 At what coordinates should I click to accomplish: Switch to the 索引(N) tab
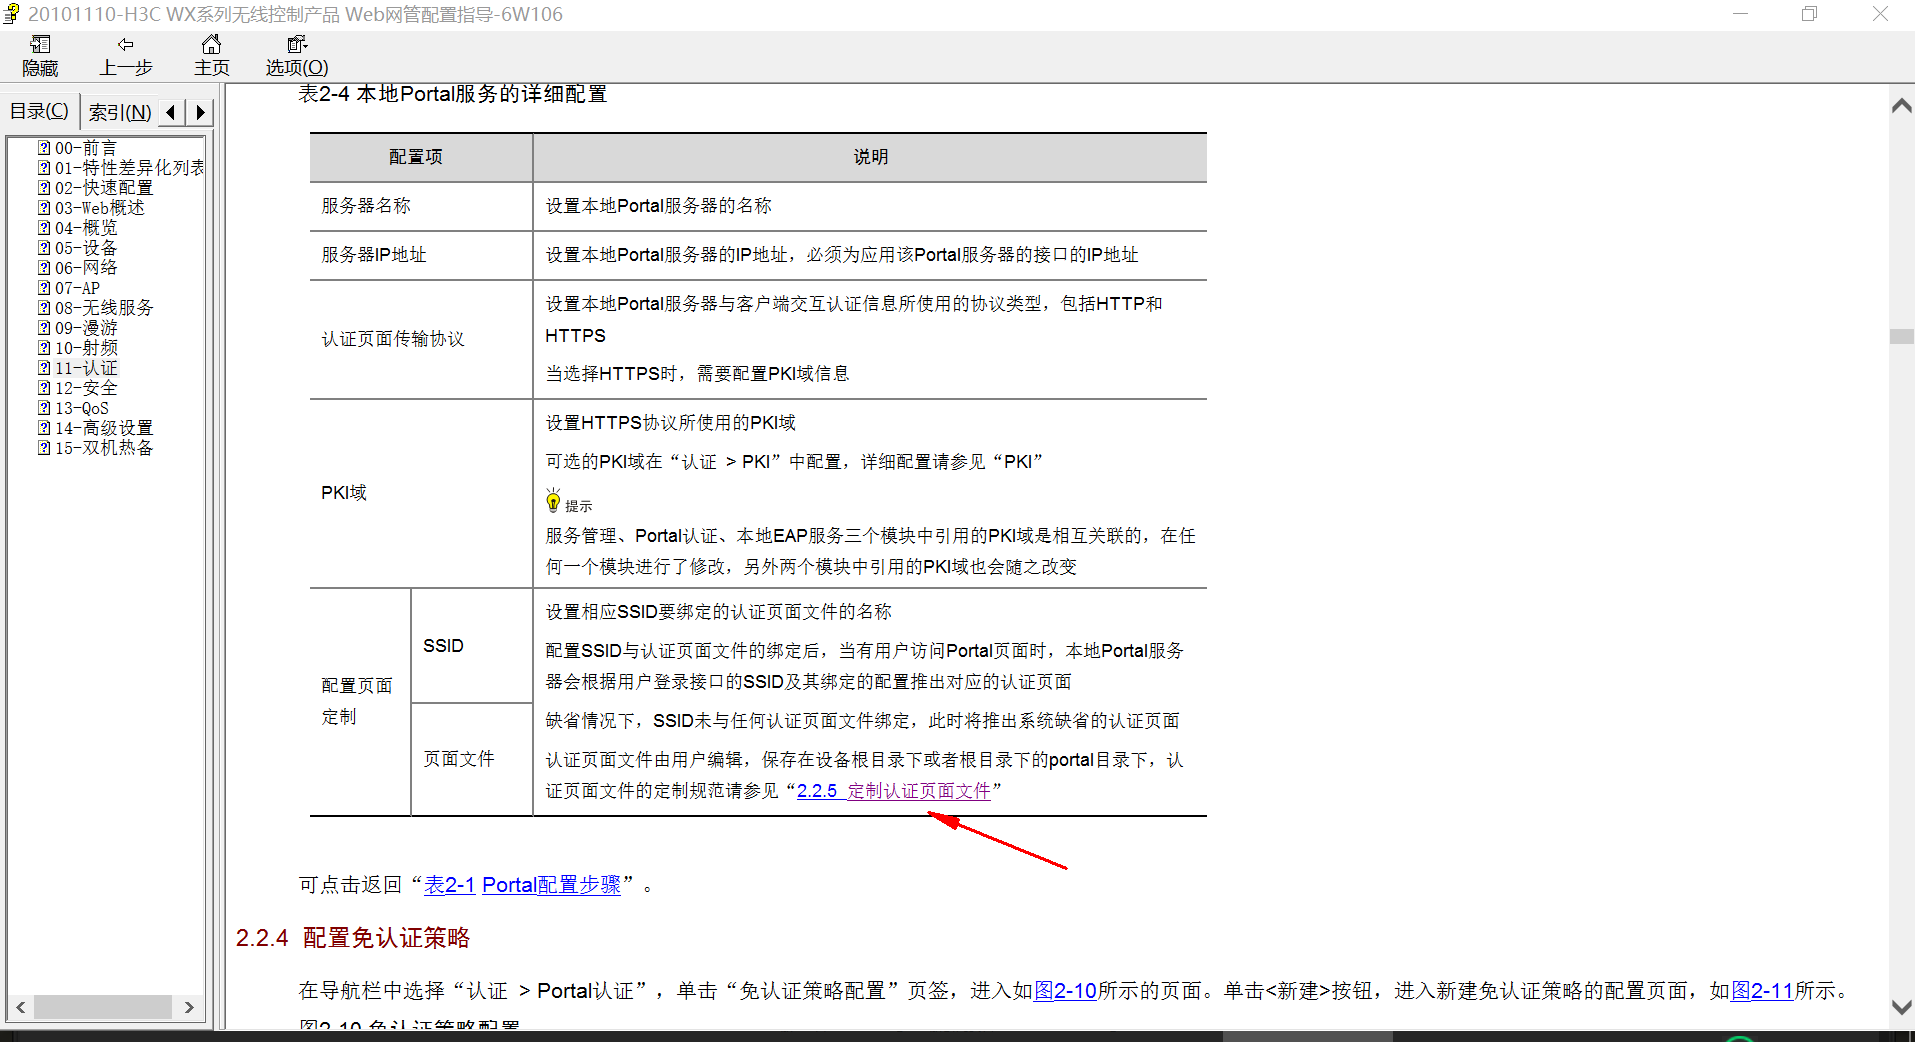click(x=118, y=111)
